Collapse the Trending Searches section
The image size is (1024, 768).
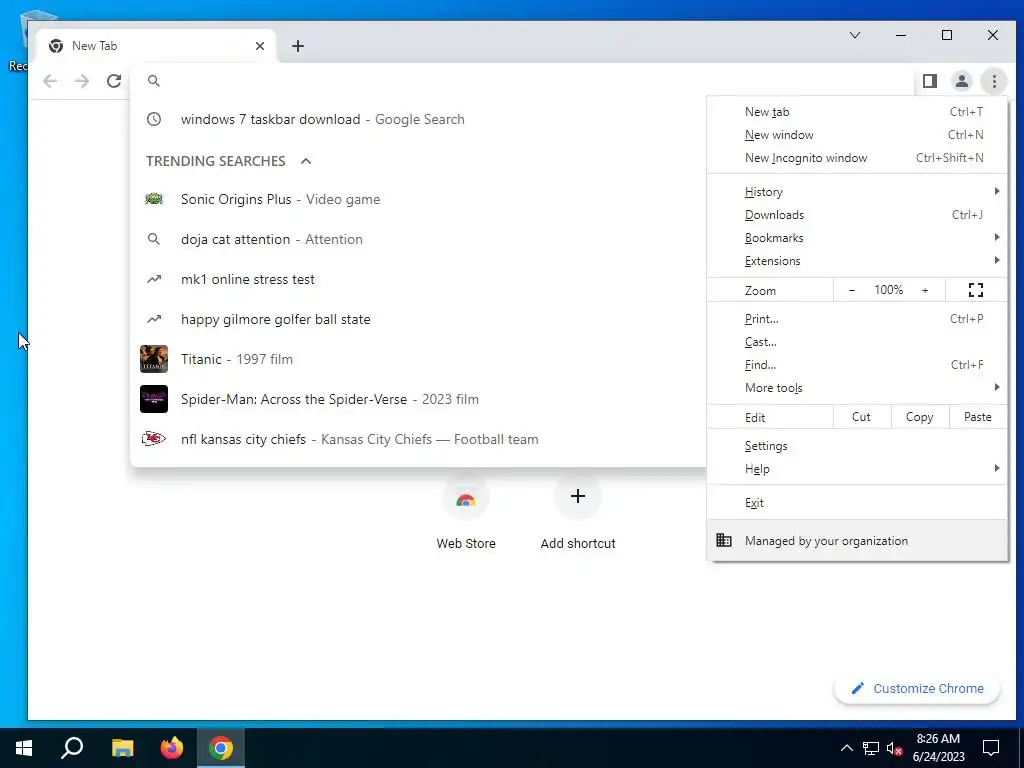(306, 161)
